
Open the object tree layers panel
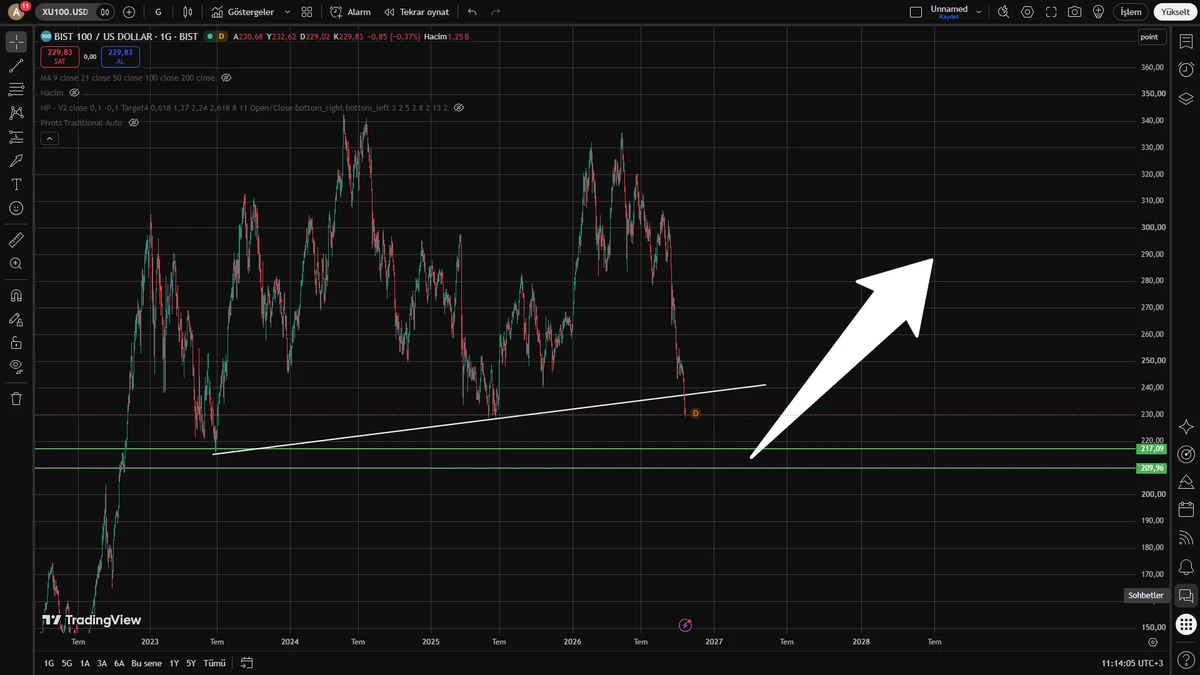pyautogui.click(x=1186, y=99)
